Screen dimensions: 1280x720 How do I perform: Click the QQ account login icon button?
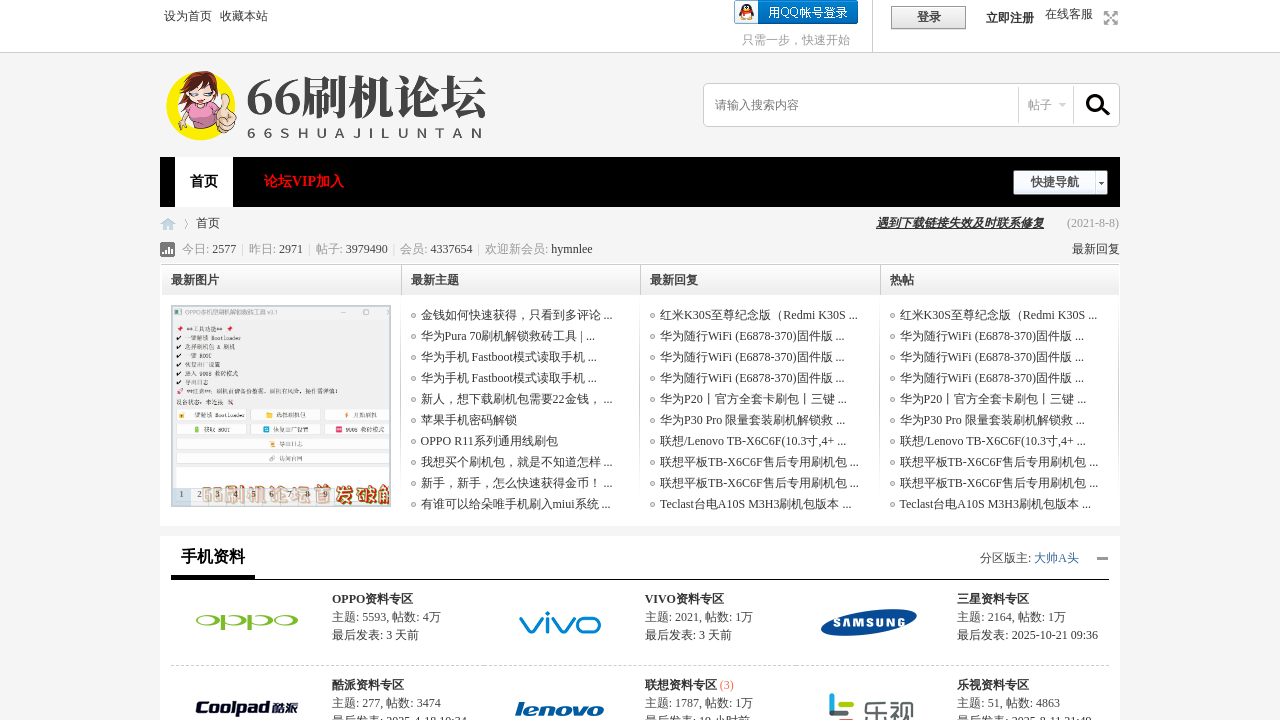coord(796,12)
